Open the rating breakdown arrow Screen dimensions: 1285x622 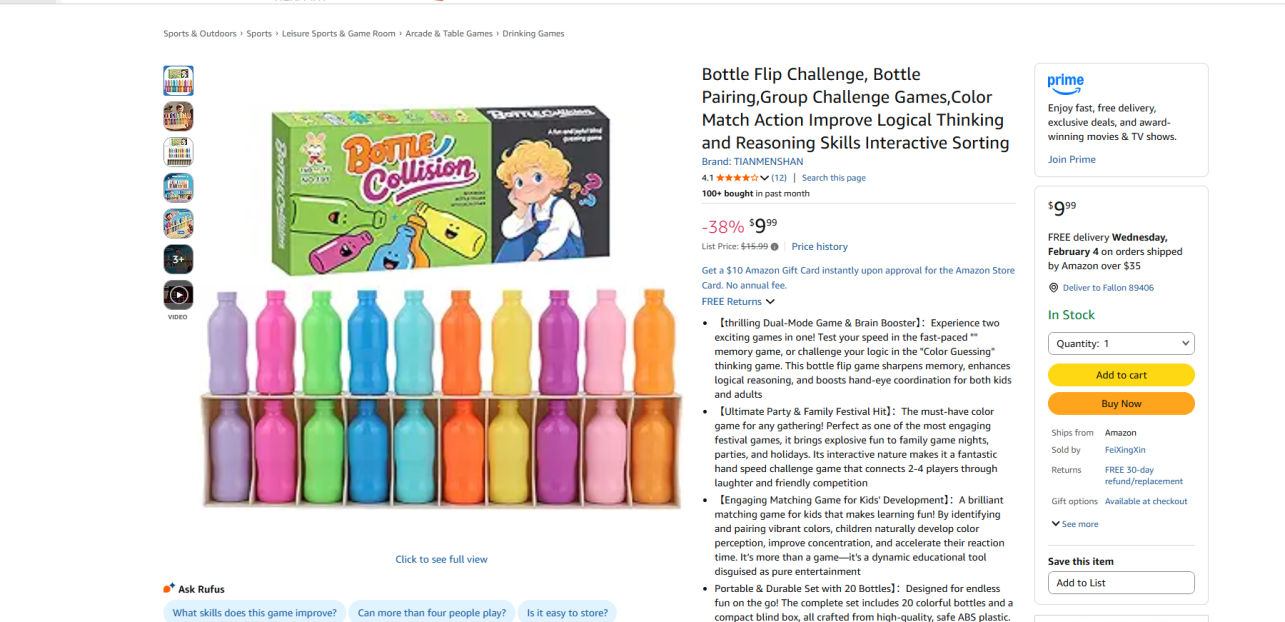pyautogui.click(x=765, y=178)
